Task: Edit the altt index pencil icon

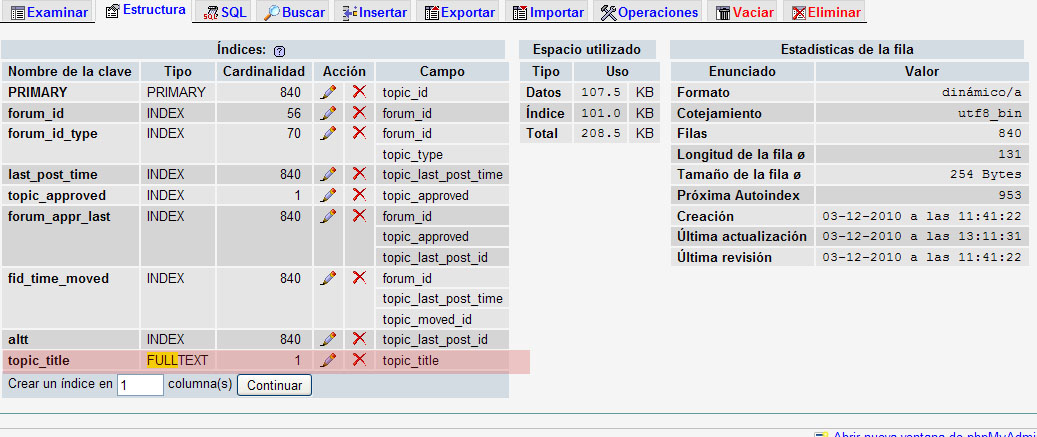Action: pyautogui.click(x=327, y=340)
